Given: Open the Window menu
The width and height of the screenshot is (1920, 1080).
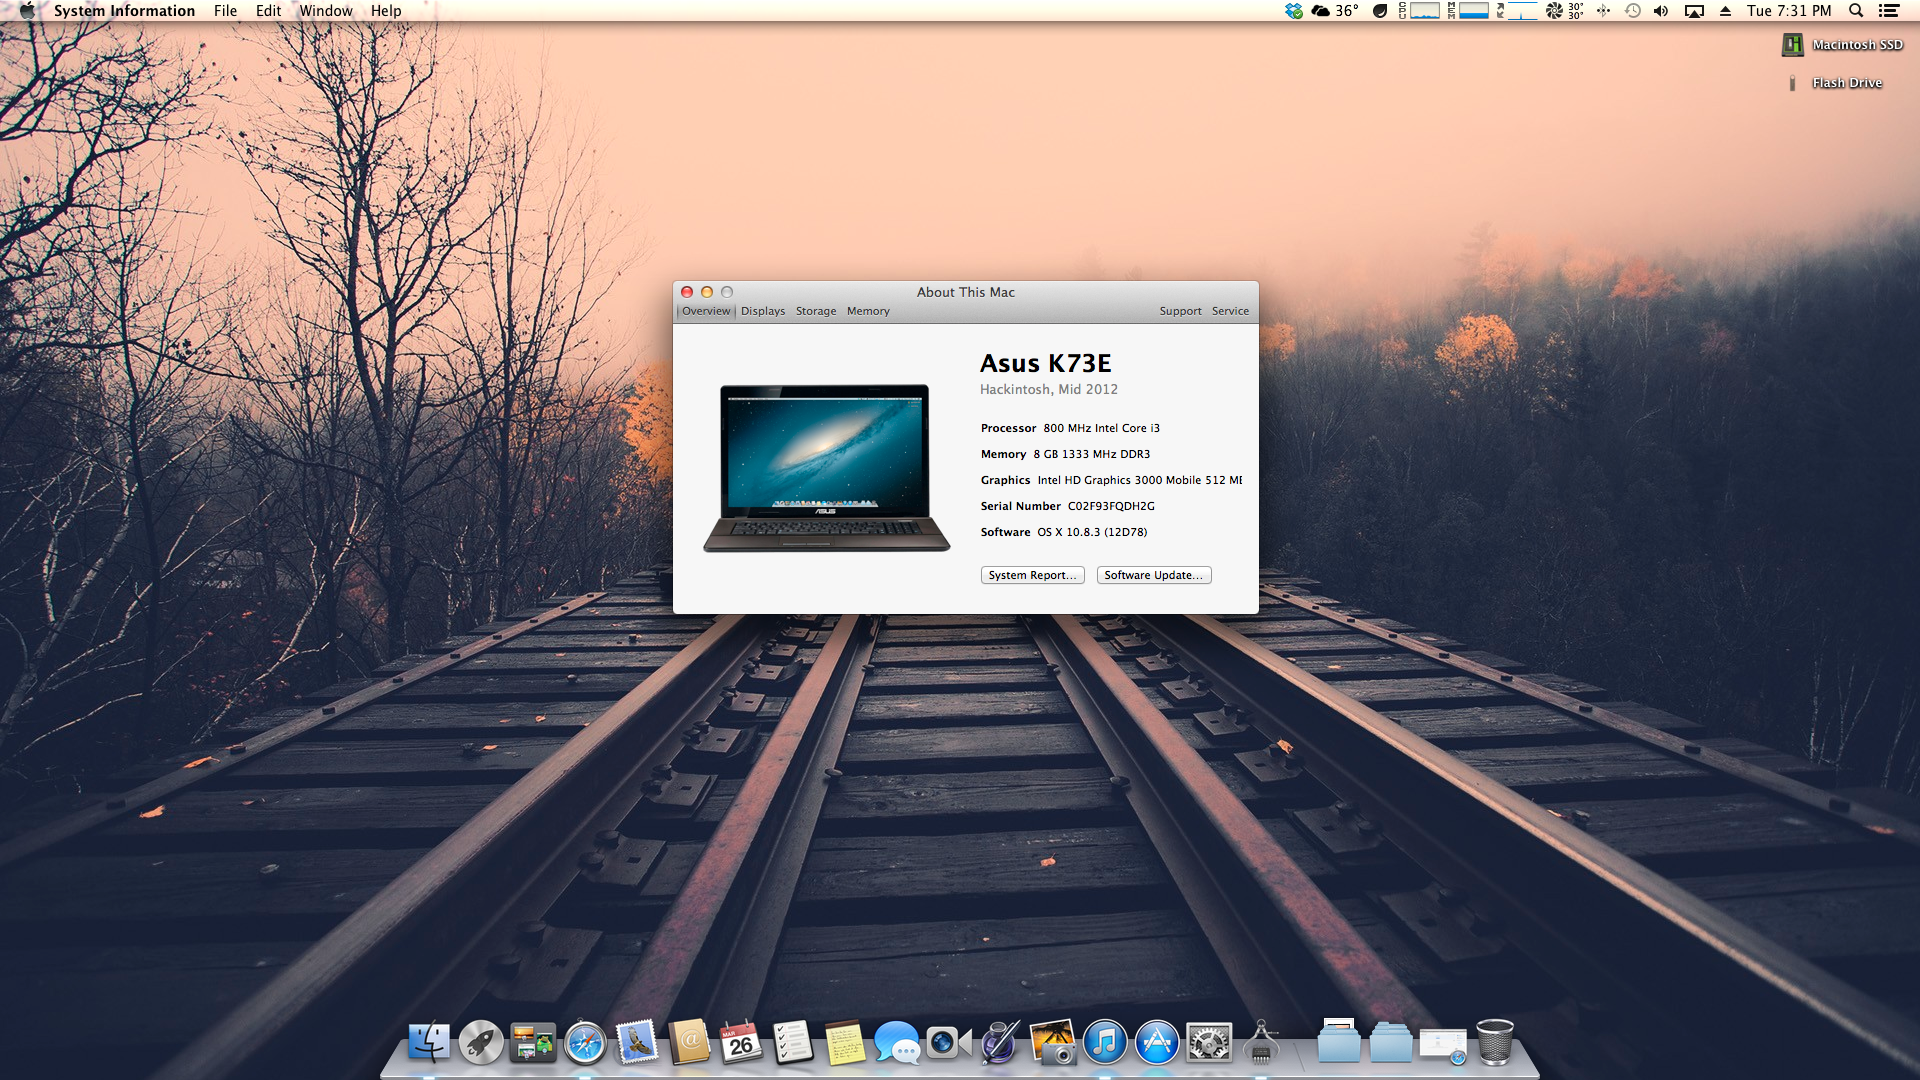Looking at the screenshot, I should [x=326, y=11].
